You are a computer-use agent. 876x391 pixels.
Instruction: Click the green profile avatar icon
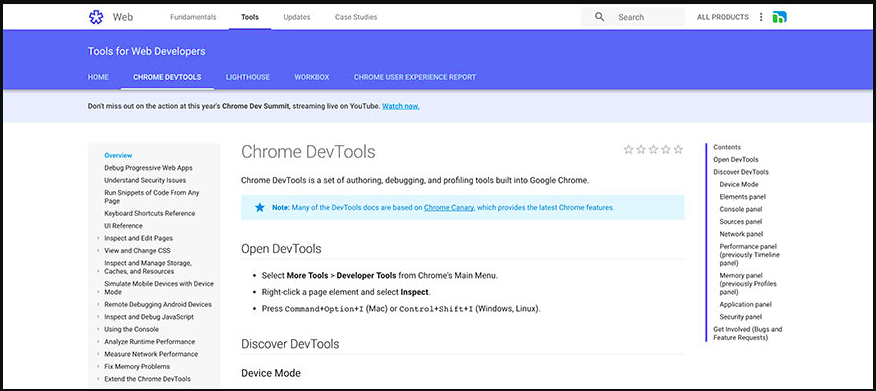pyautogui.click(x=779, y=17)
